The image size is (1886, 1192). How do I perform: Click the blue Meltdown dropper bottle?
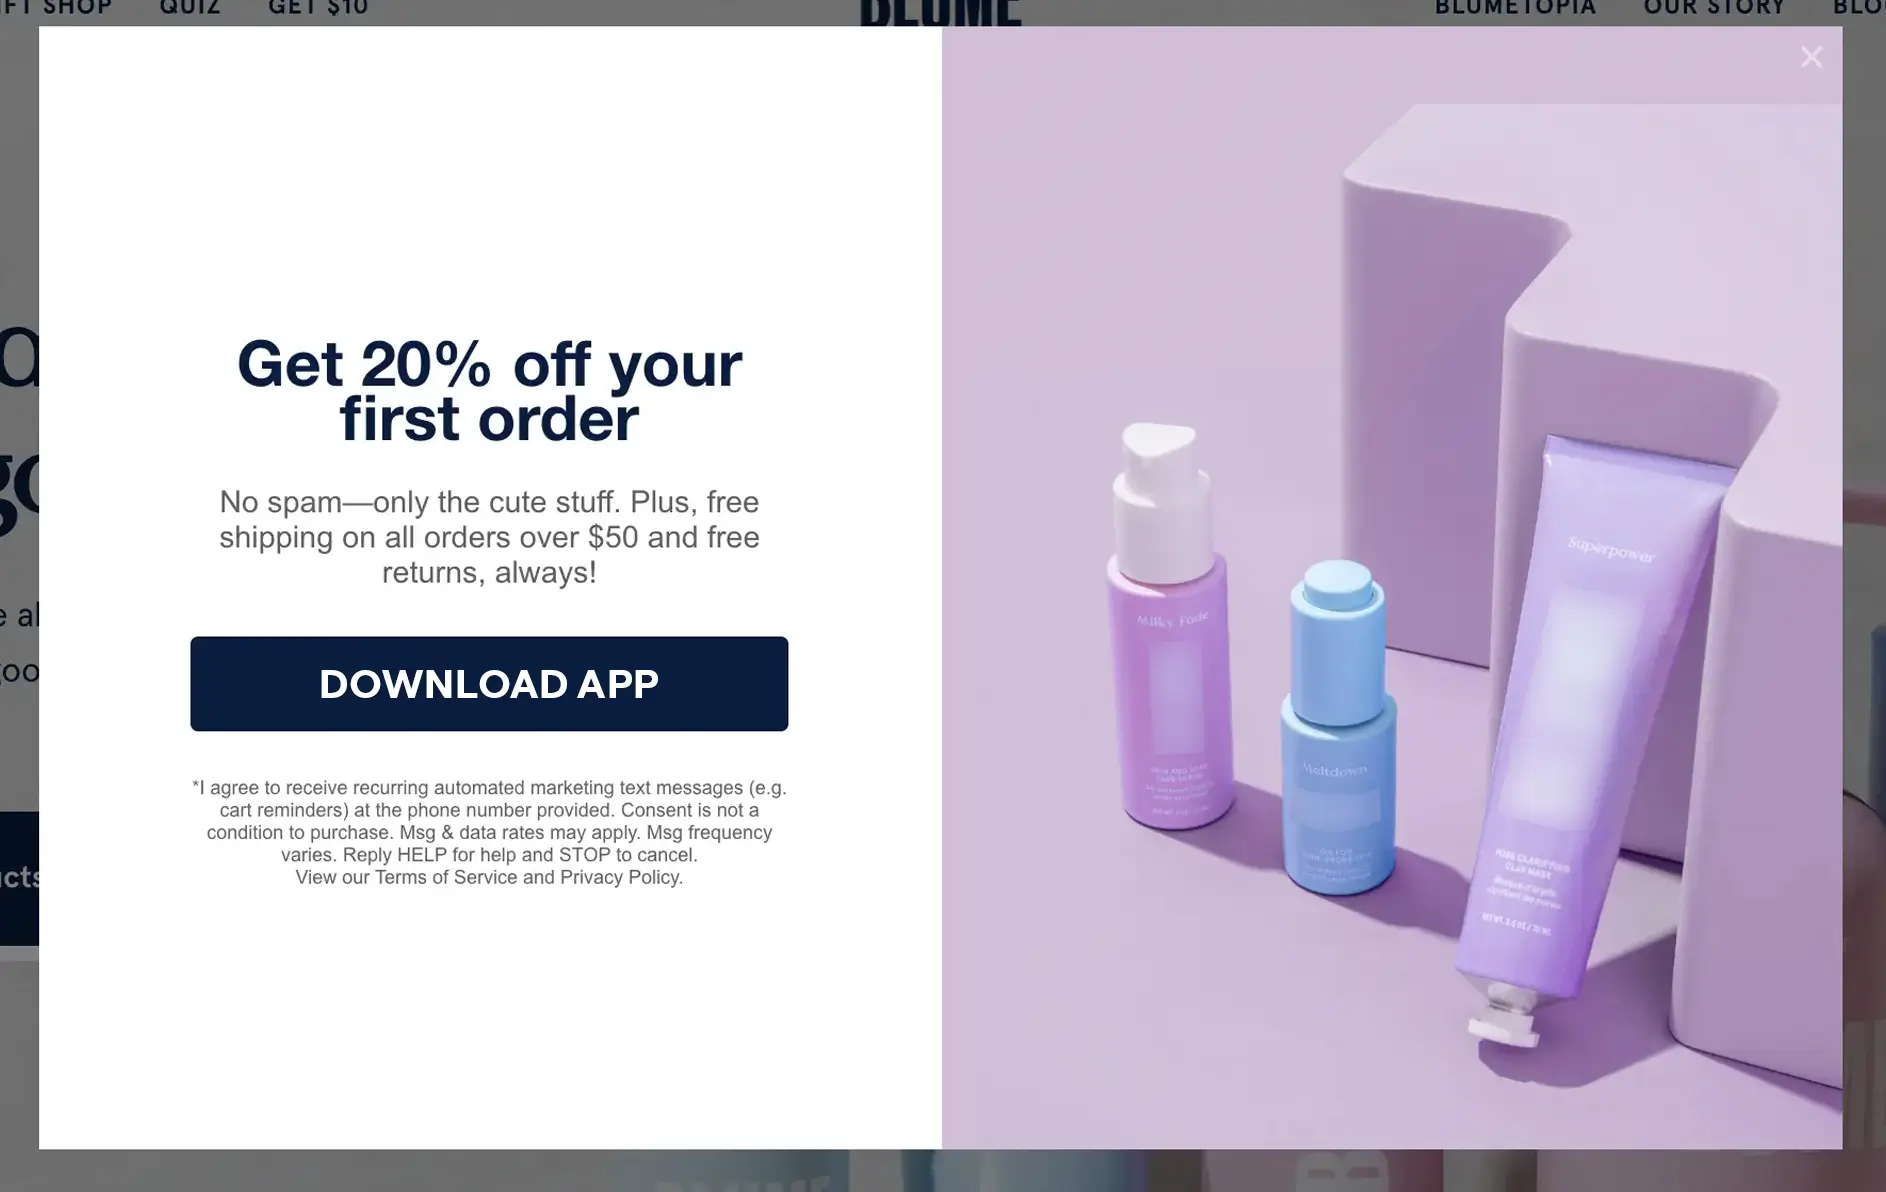(x=1339, y=727)
